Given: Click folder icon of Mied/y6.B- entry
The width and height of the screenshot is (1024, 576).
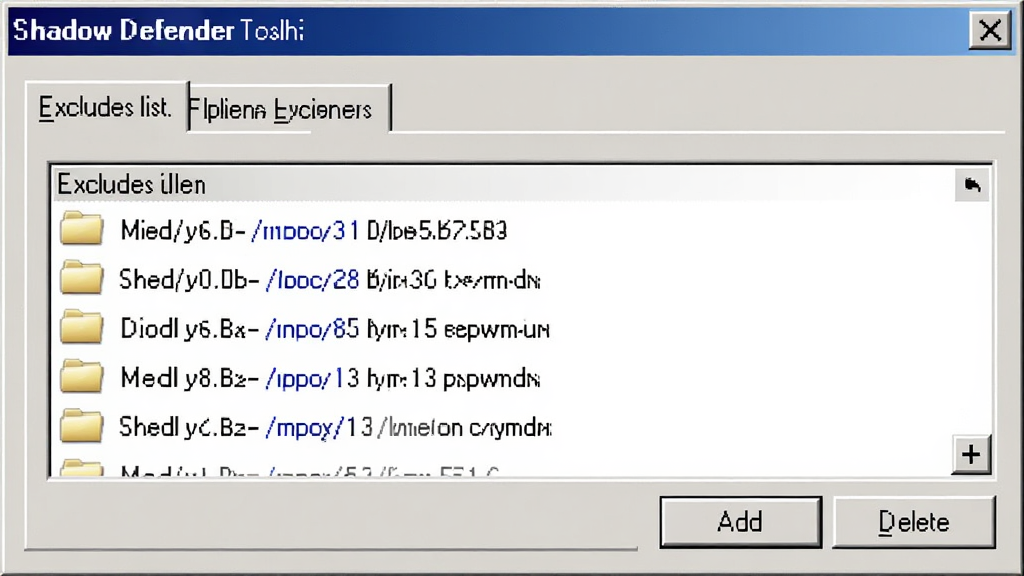Looking at the screenshot, I should (x=82, y=229).
